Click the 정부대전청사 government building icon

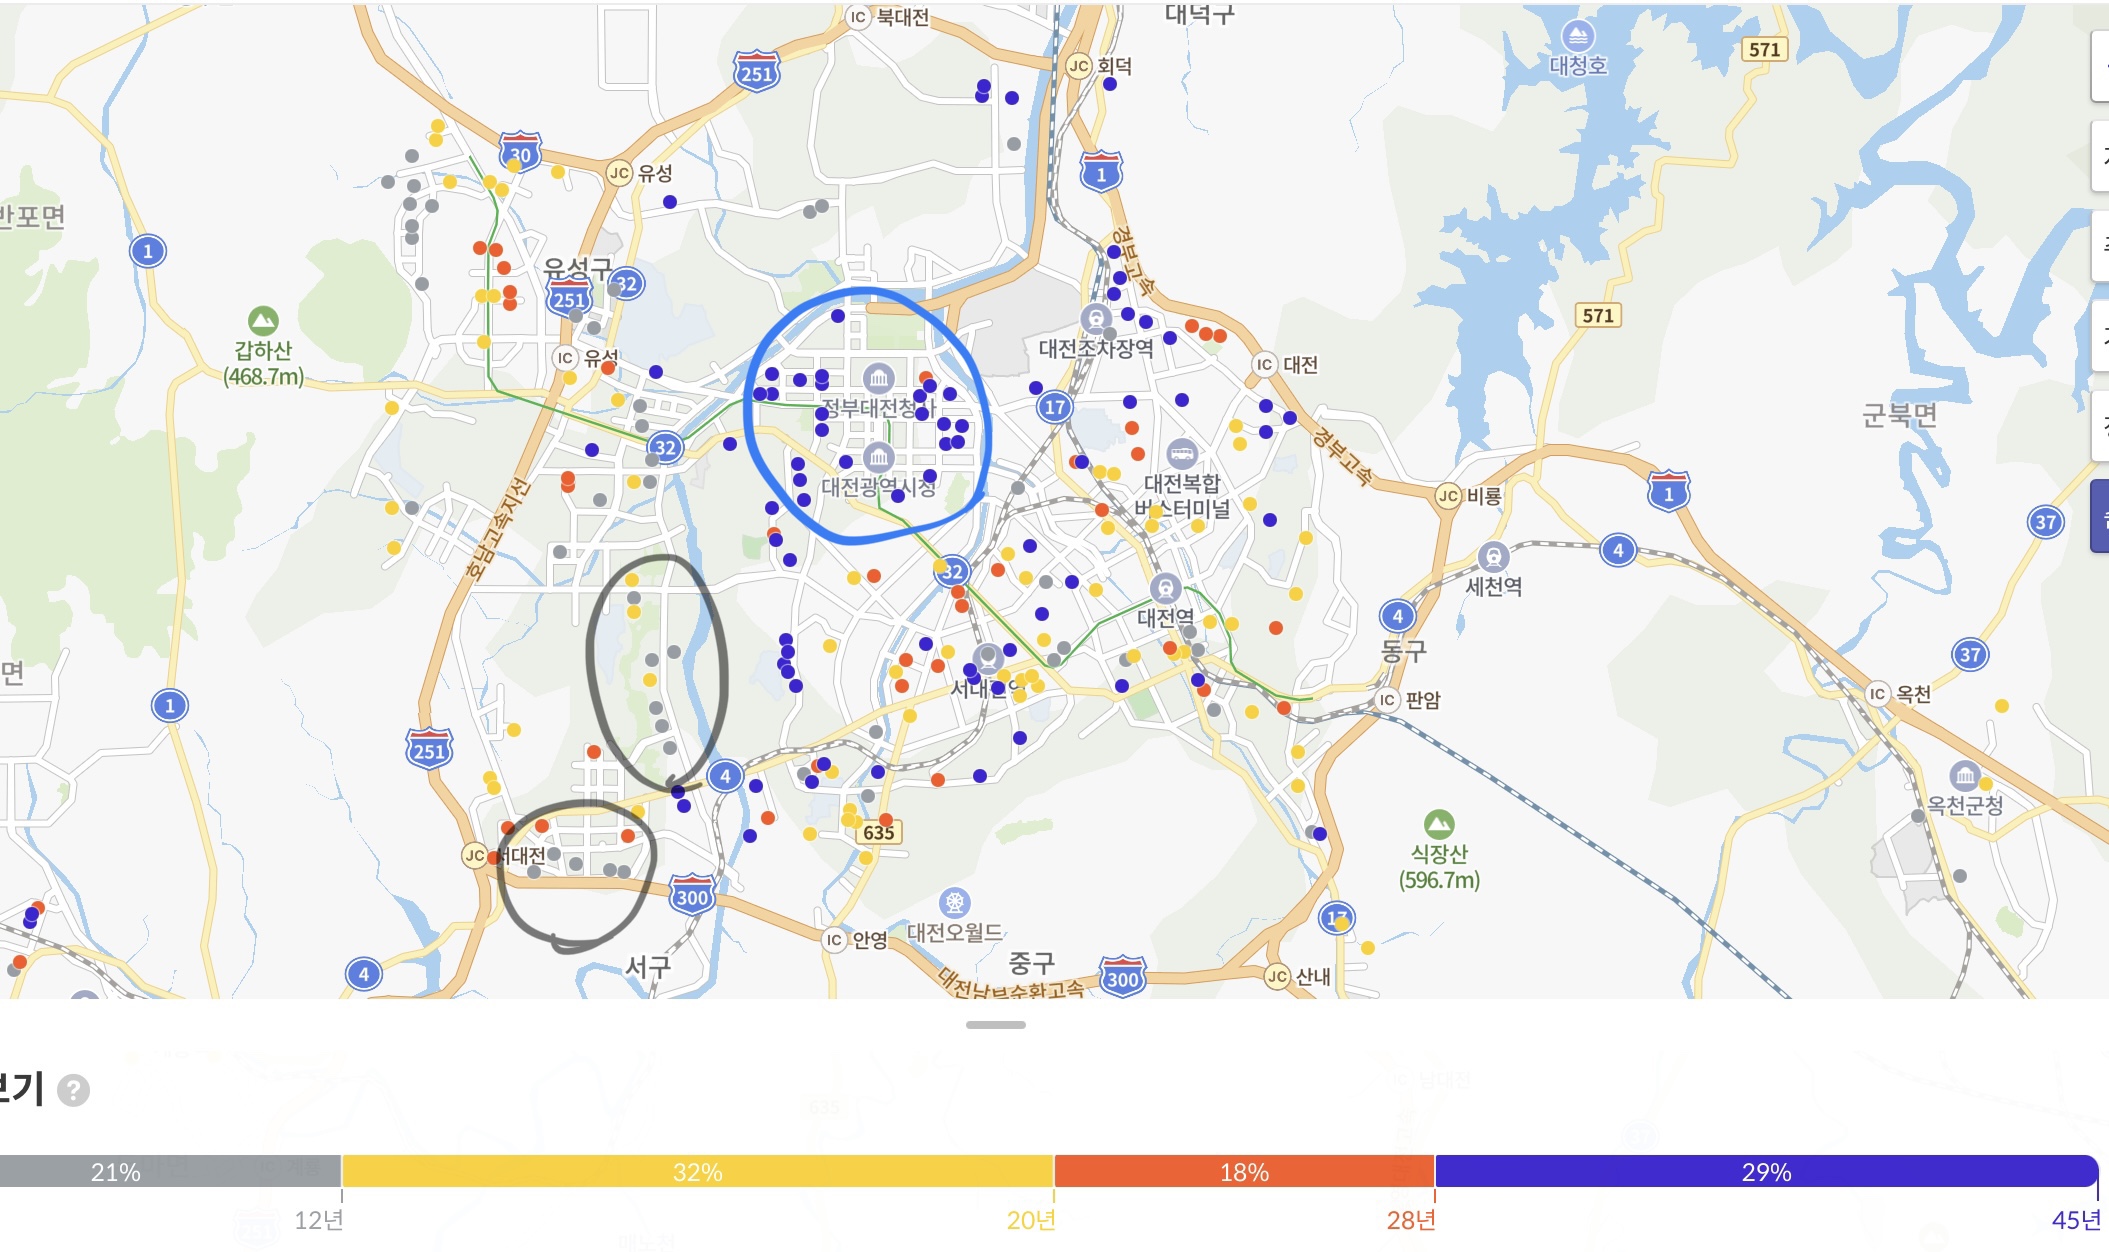click(878, 378)
